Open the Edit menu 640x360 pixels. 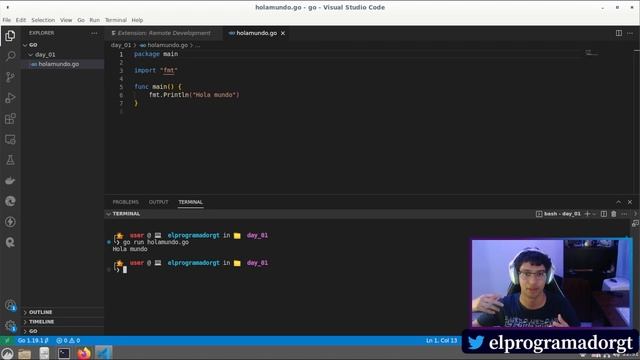point(21,20)
